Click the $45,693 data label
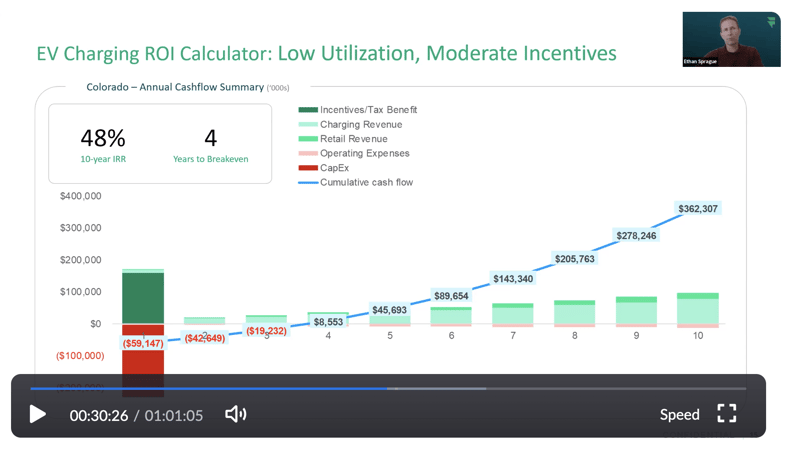This screenshot has height=456, width=800. 389,310
